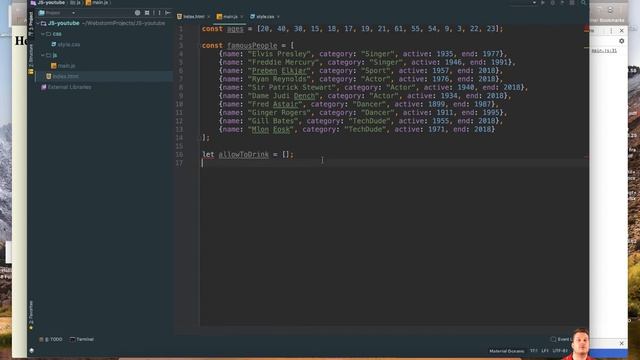Open the browser devtools settings gear
The width and height of the screenshot is (640, 360).
621,41
